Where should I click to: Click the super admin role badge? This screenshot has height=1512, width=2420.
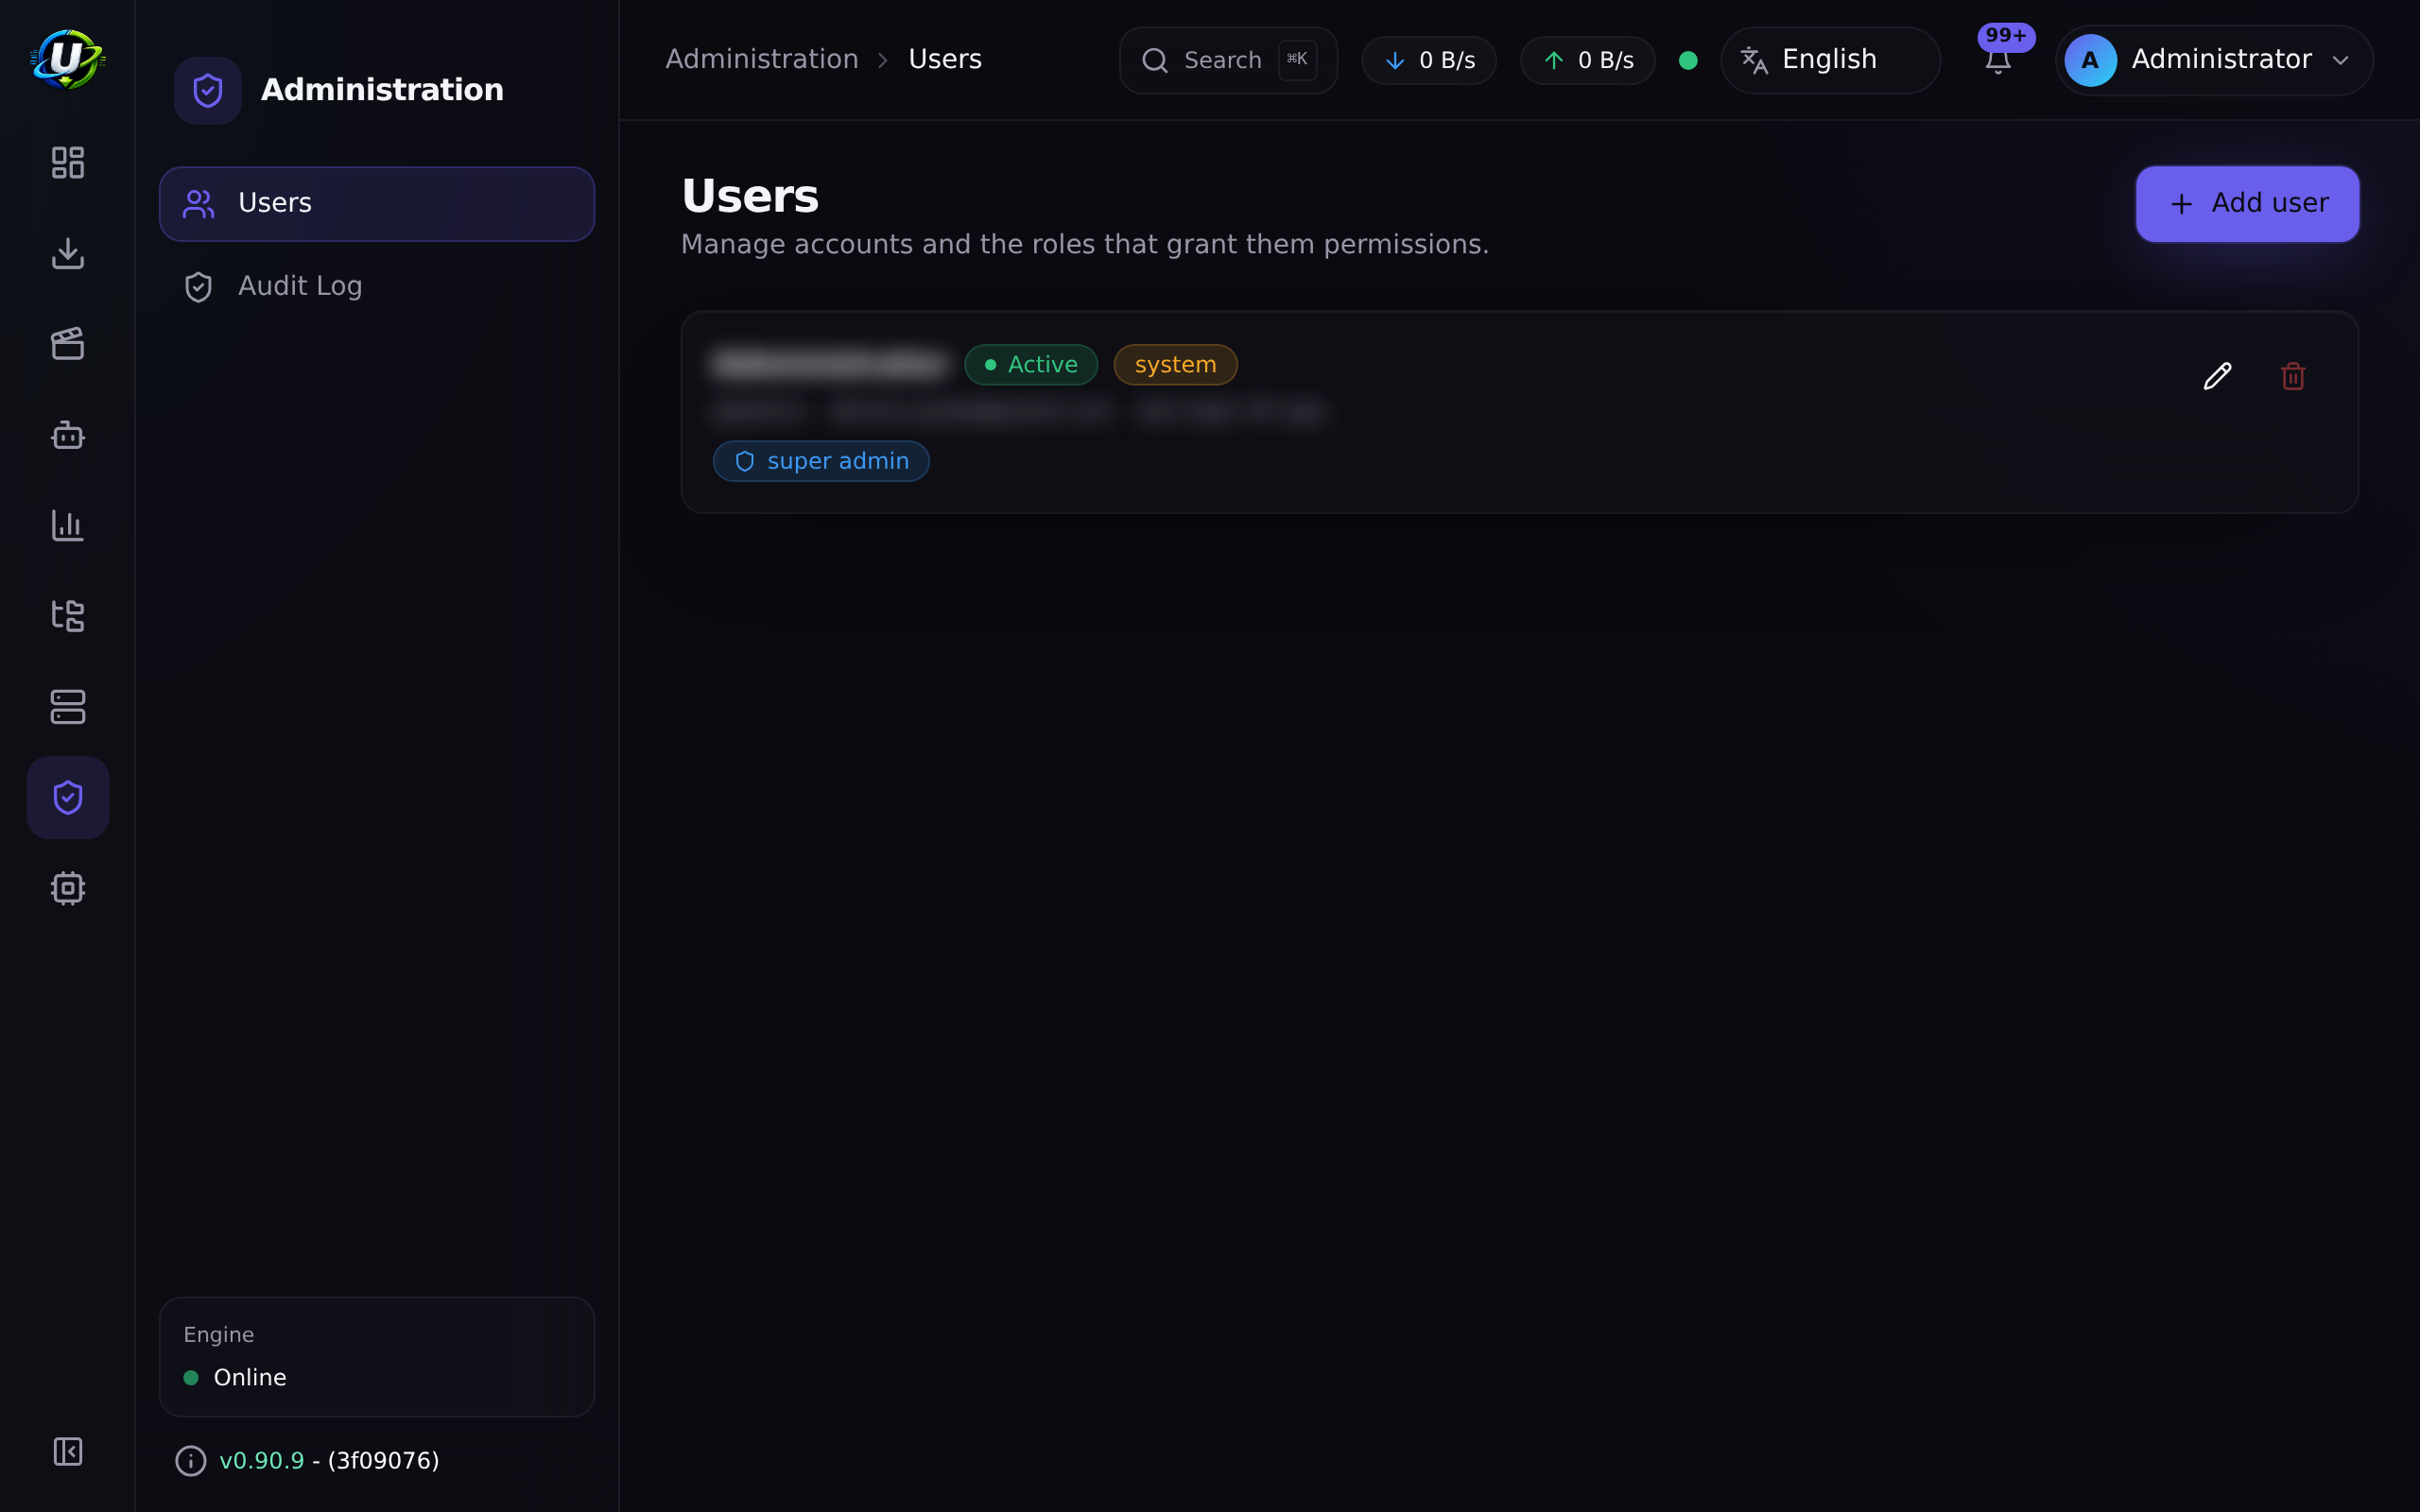pyautogui.click(x=821, y=461)
